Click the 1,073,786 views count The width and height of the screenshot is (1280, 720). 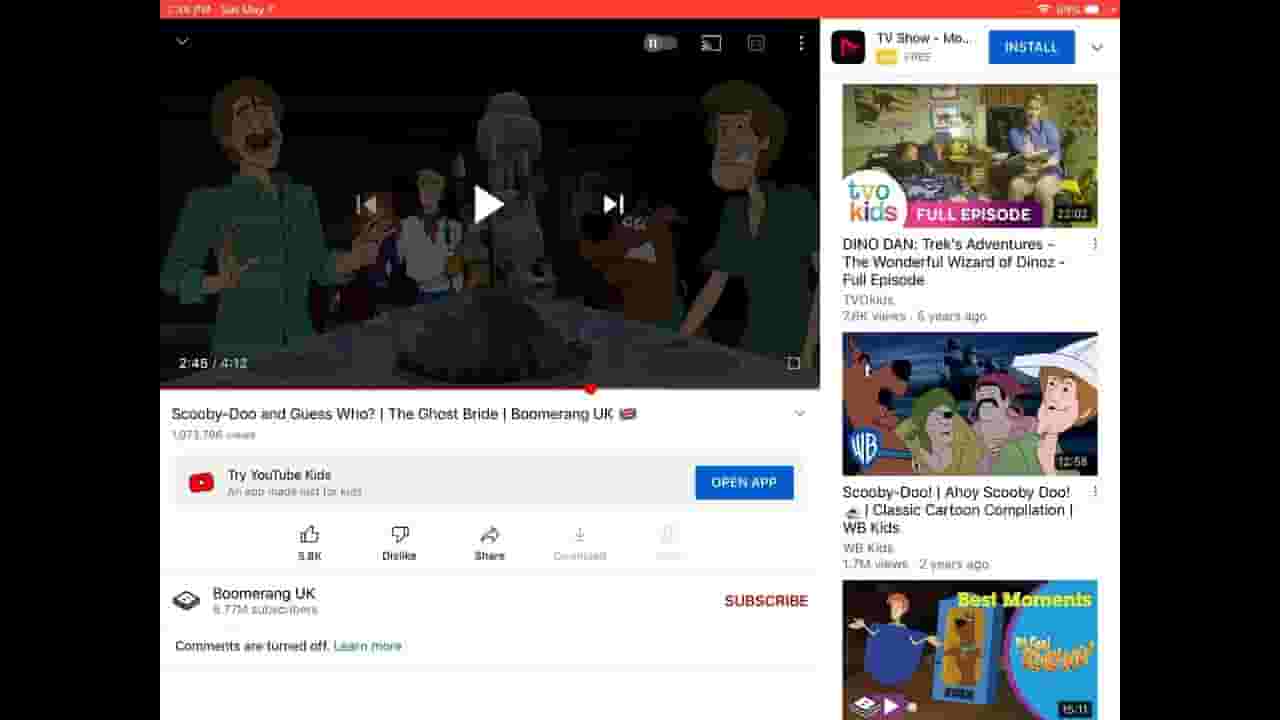pos(213,435)
